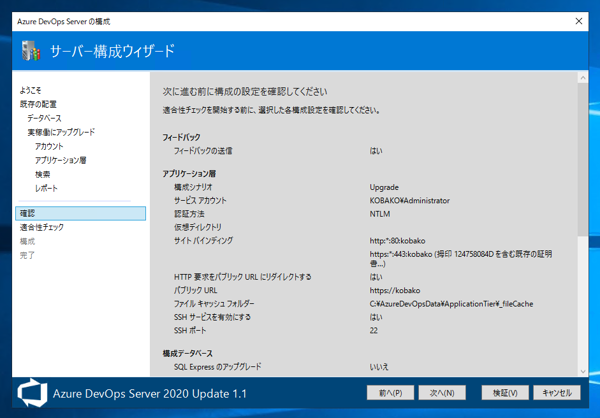Click the SSH サービスを有効にする label
The width and height of the screenshot is (600, 418).
pyautogui.click(x=212, y=317)
